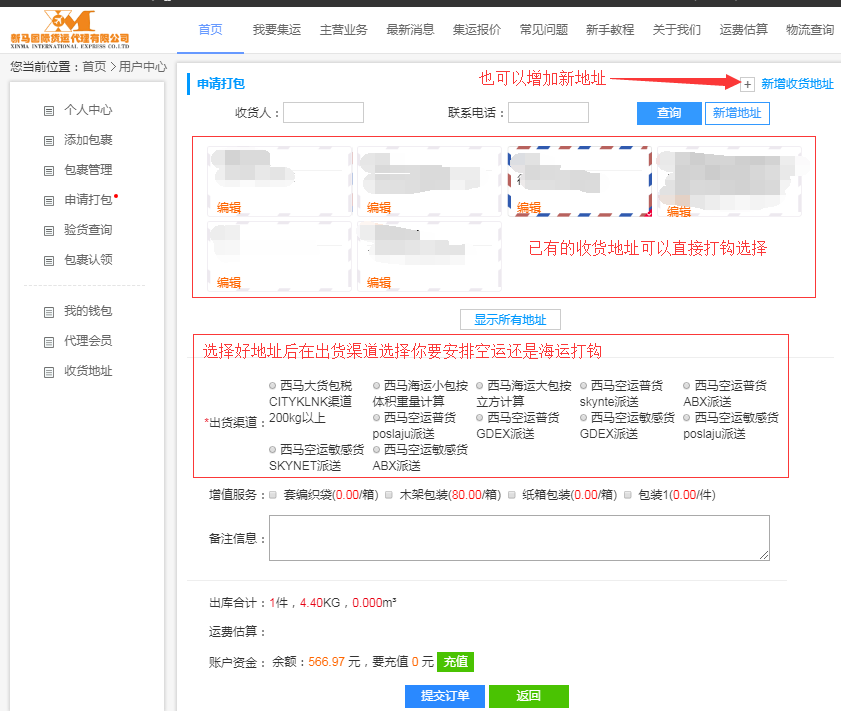Open 添加包裹 in the sidebar
The height and width of the screenshot is (711, 841).
tap(88, 140)
